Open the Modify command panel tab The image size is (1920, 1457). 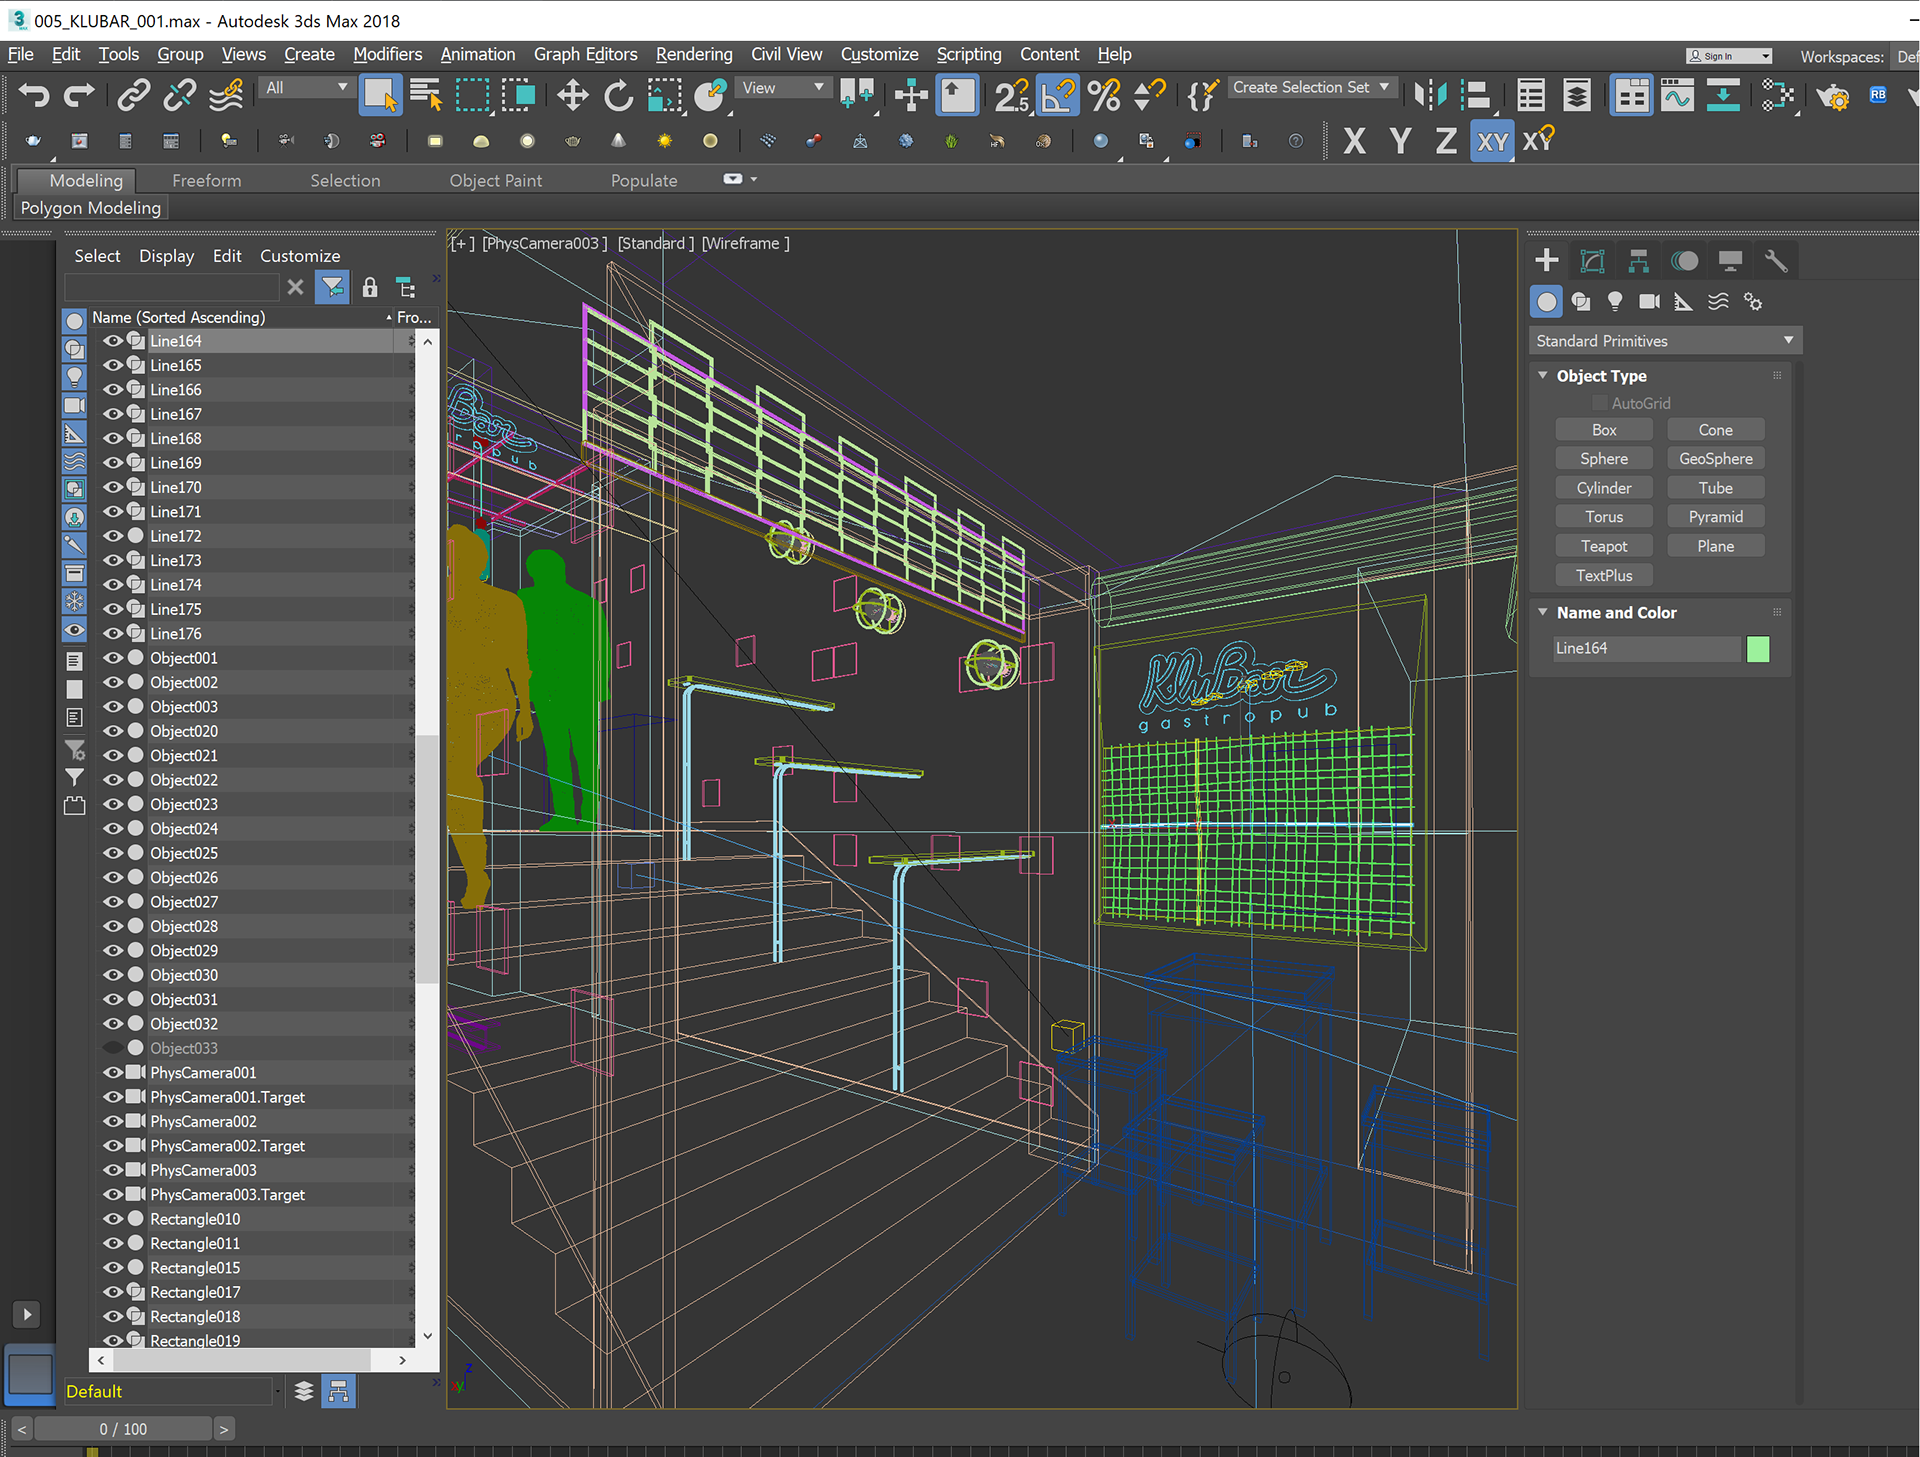1592,261
